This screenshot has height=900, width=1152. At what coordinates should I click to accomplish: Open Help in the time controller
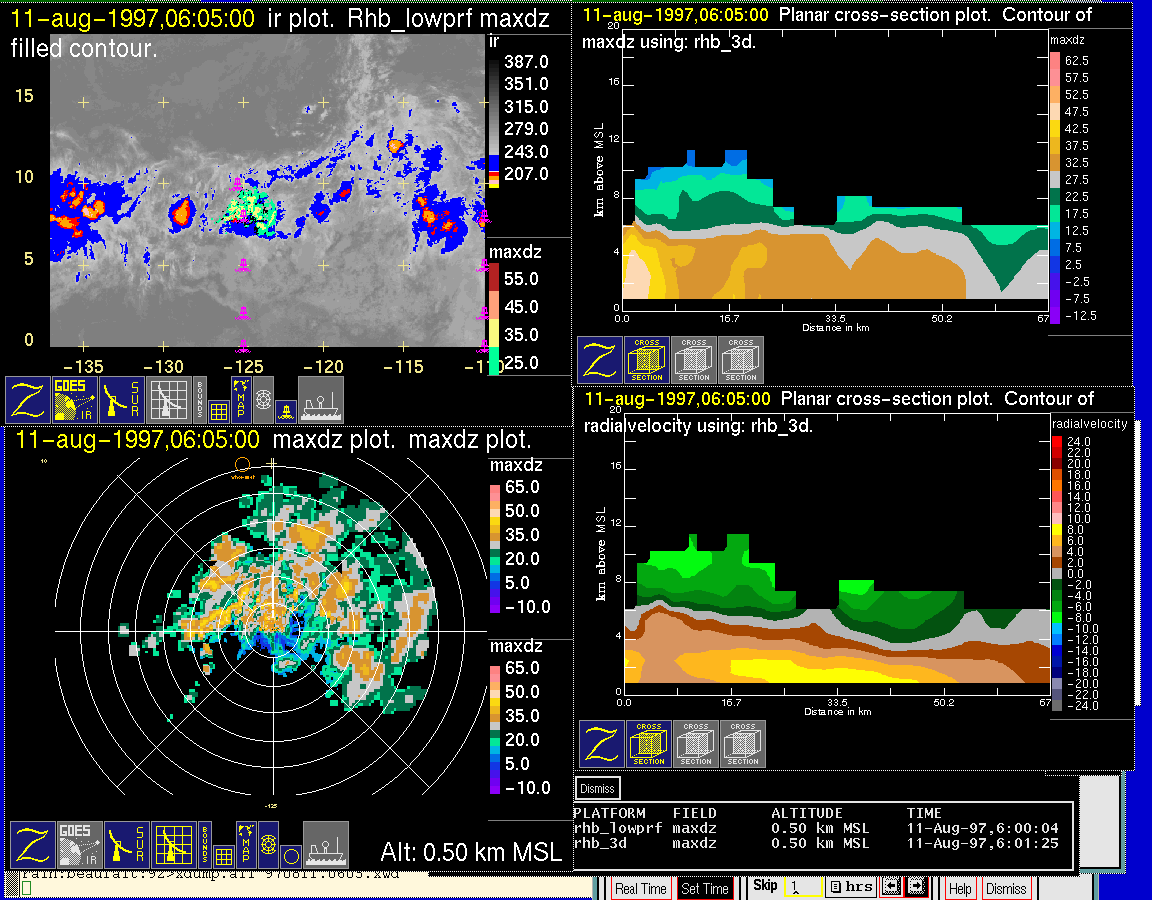960,889
